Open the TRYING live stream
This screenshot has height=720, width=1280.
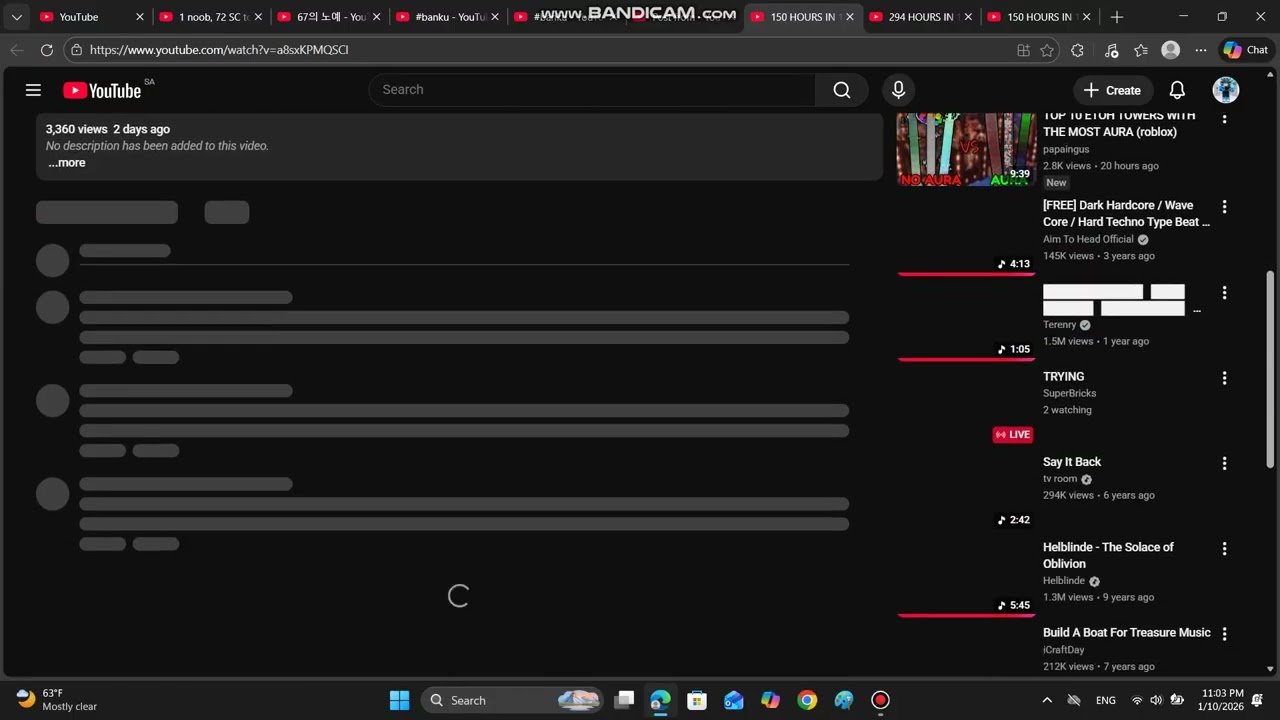[x=1063, y=377]
